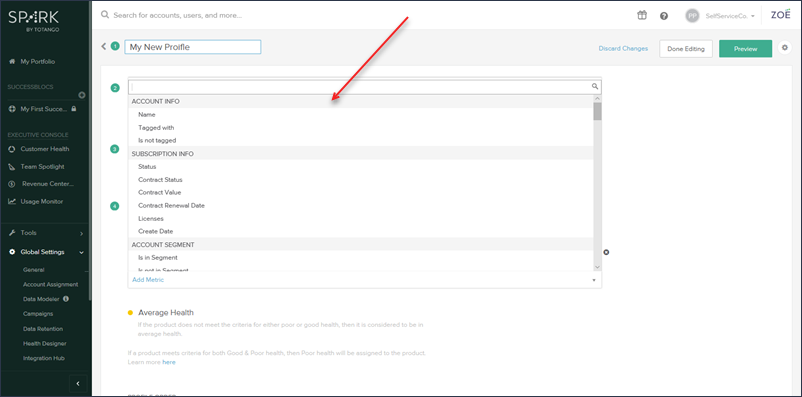Click the Data Modeler info icon
Screen dimensions: 802x397
(66, 299)
